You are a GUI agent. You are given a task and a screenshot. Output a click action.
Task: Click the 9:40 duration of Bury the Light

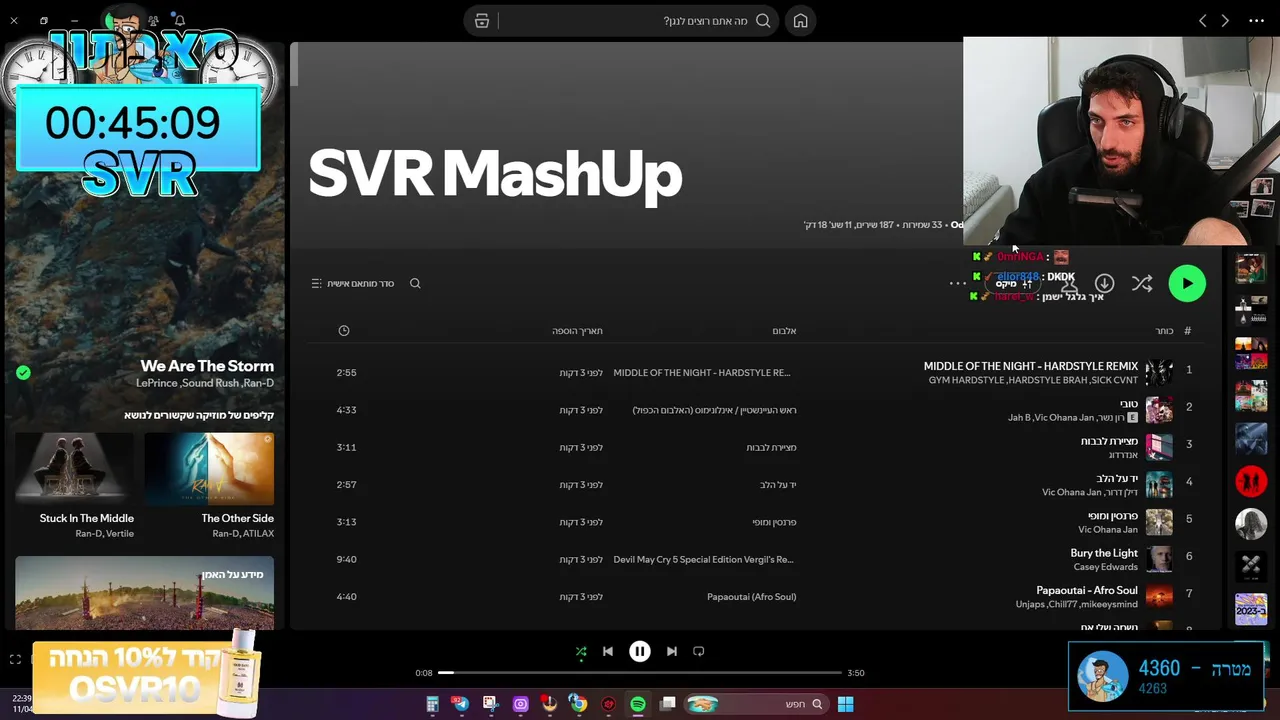346,560
